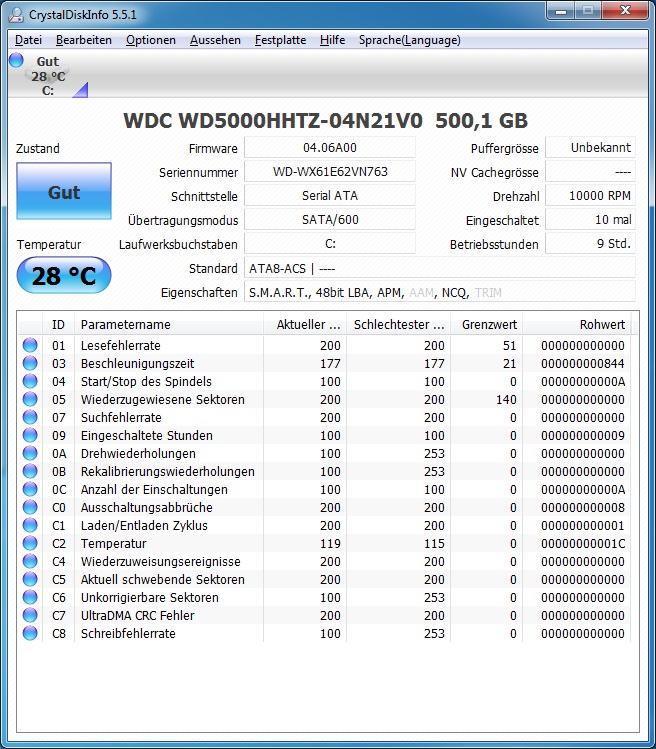Click status orb next to Start/Stop des Spindels

30,381
